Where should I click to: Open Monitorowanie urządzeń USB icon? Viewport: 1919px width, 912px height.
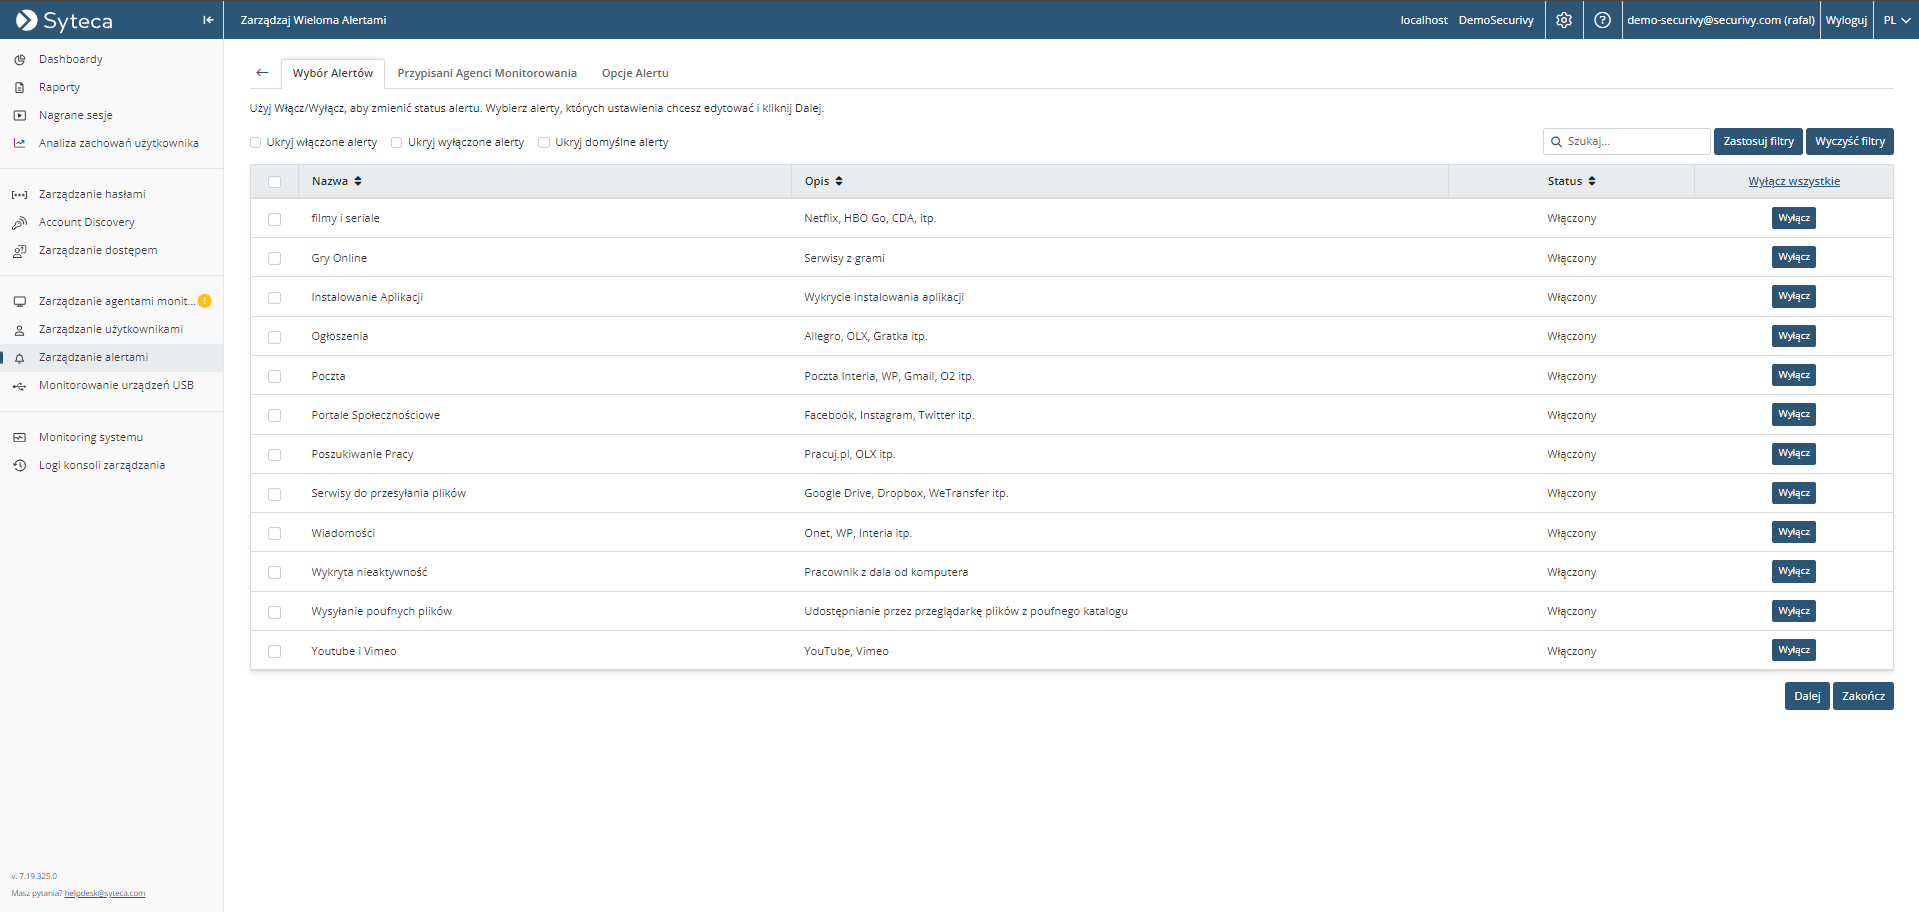(x=19, y=386)
